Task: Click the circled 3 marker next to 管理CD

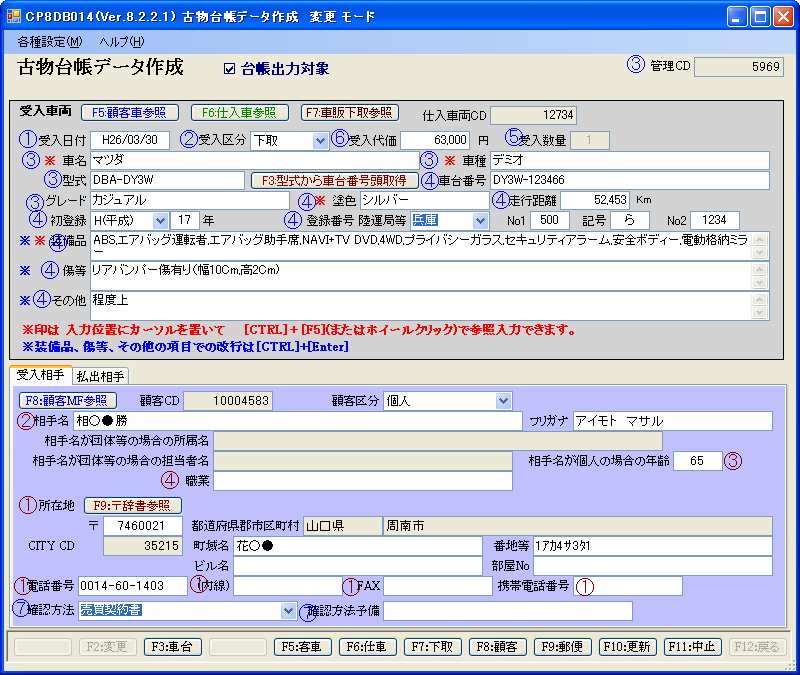Action: tap(635, 66)
